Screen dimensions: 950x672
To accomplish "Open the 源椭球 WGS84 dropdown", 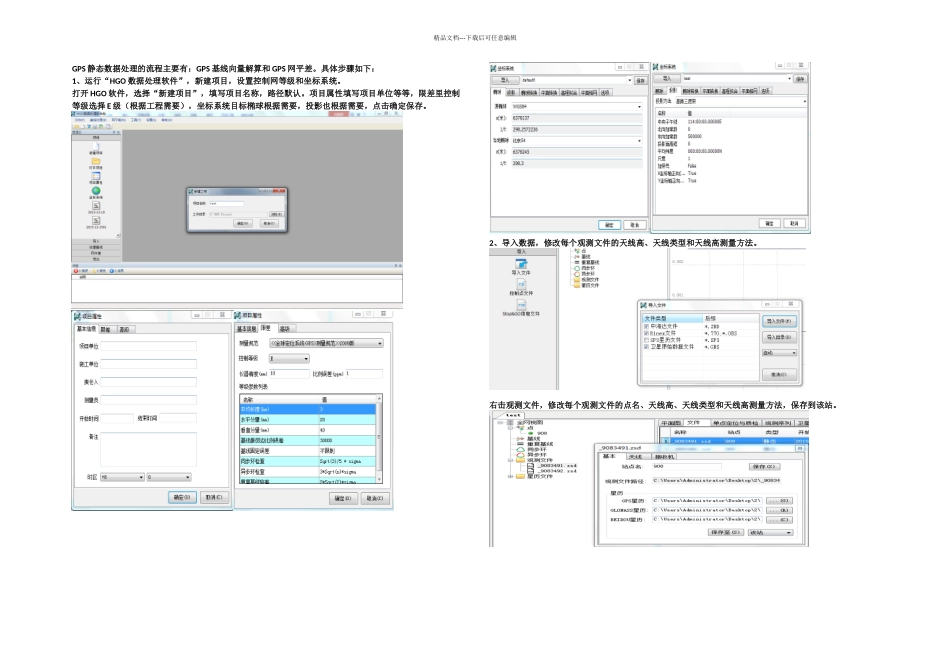I will 576,107.
